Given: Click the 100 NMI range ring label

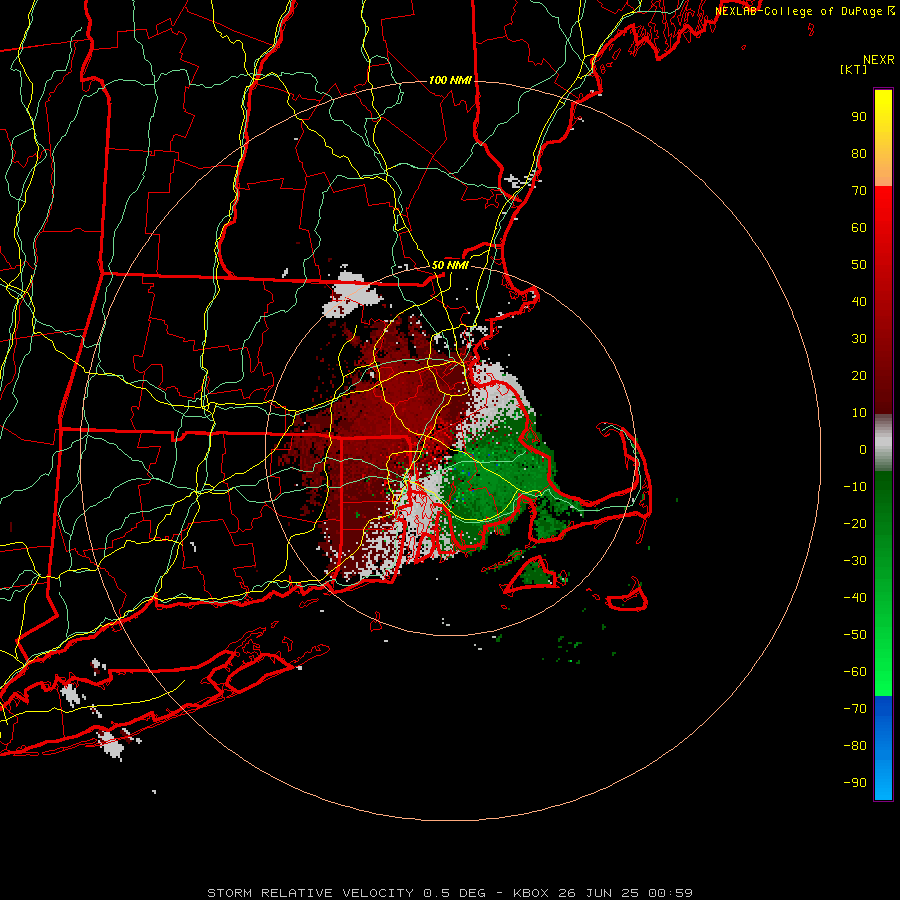Looking at the screenshot, I should tap(450, 80).
